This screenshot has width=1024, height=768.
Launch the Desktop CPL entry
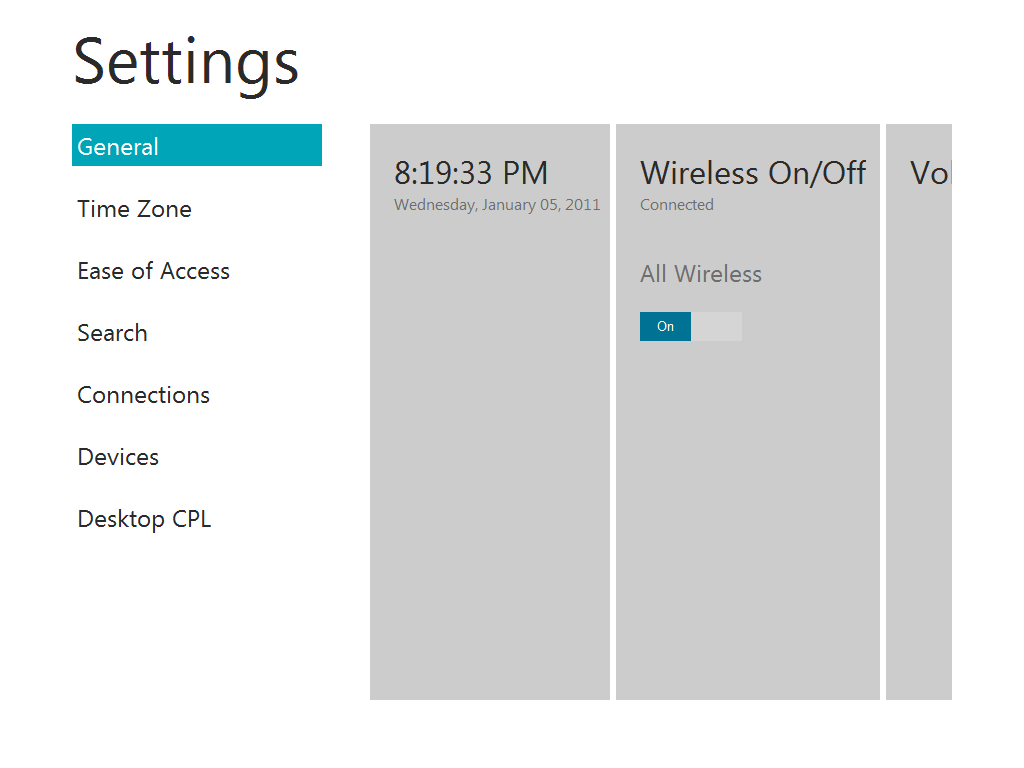tap(144, 519)
